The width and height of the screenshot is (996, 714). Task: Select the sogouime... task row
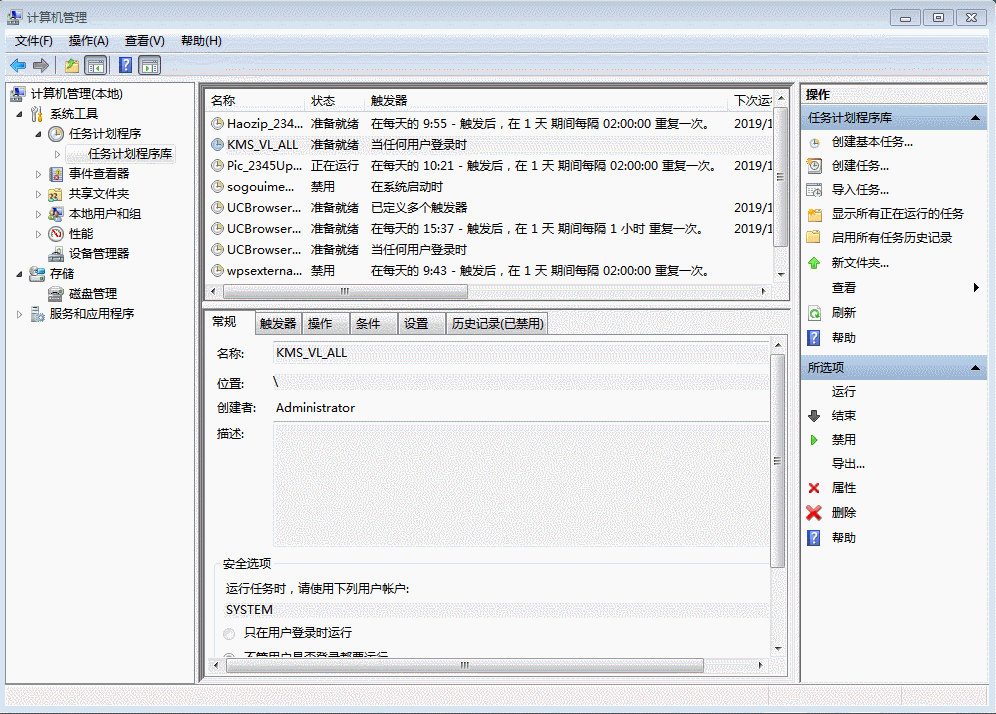click(x=489, y=187)
